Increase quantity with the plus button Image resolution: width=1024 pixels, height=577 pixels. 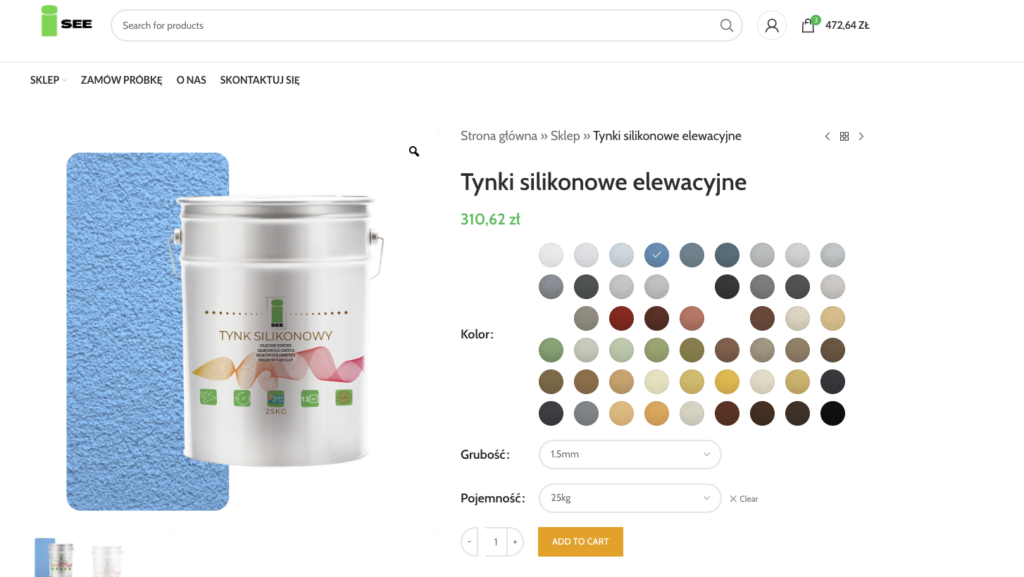[515, 542]
